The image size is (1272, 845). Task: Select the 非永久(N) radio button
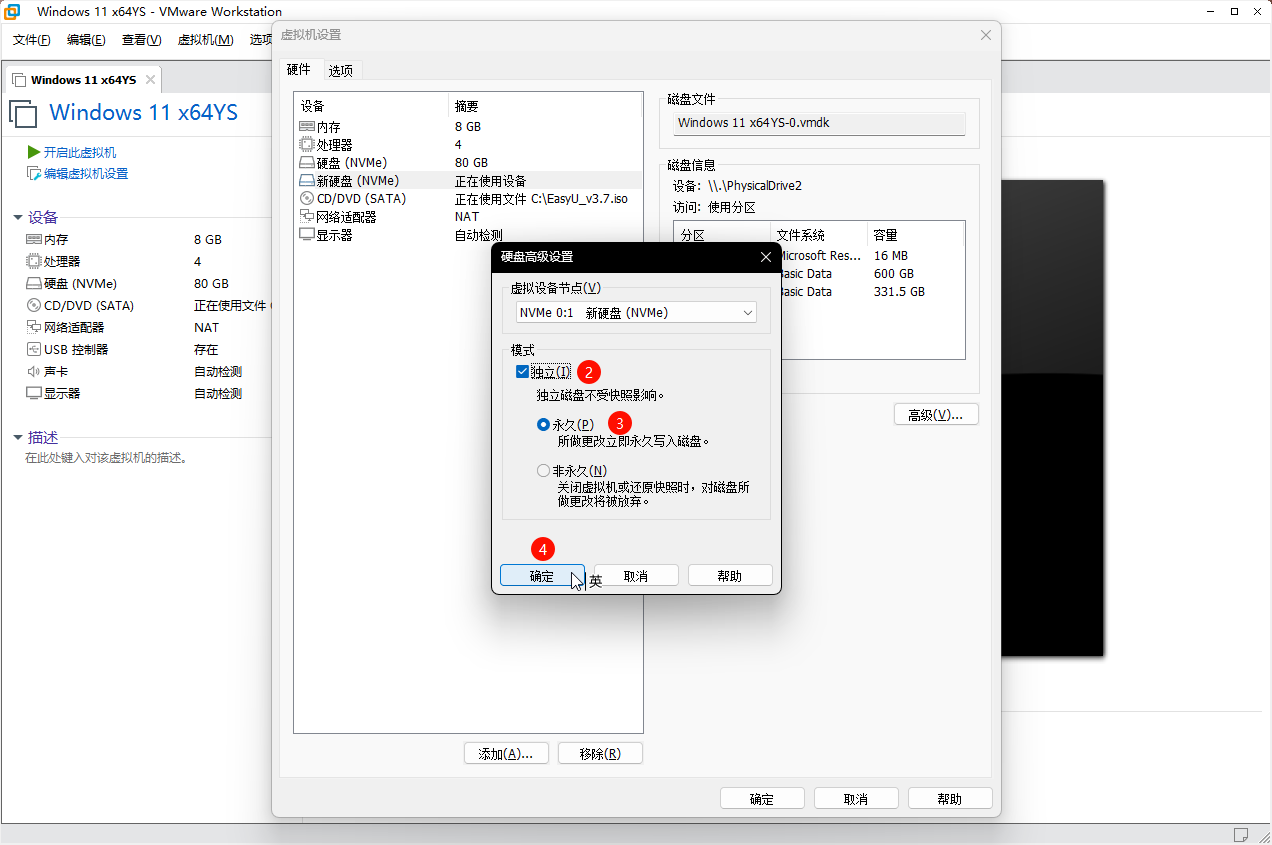click(x=544, y=471)
